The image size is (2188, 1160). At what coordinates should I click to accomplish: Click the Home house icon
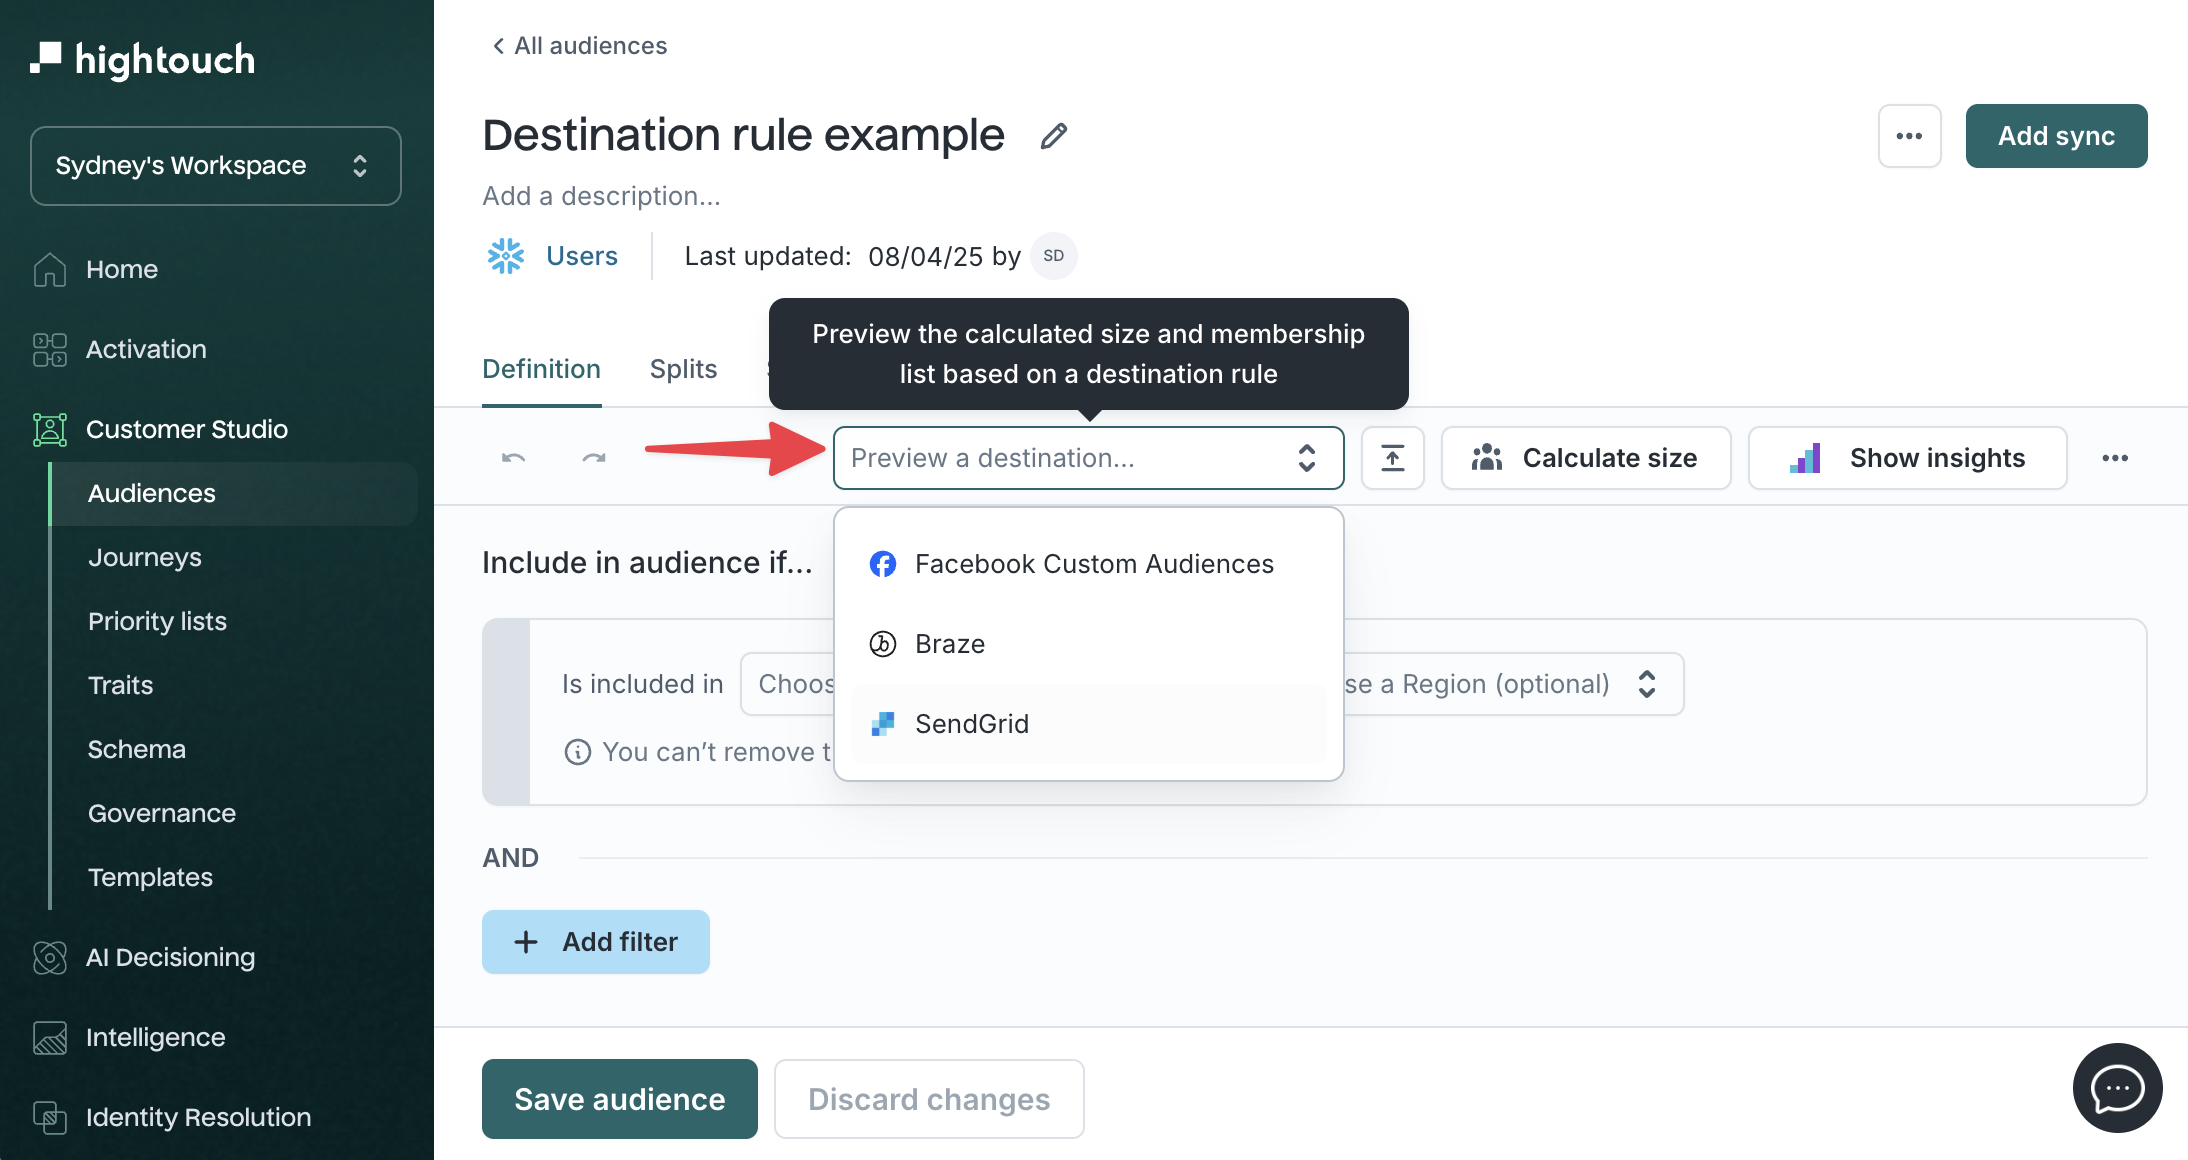click(50, 269)
